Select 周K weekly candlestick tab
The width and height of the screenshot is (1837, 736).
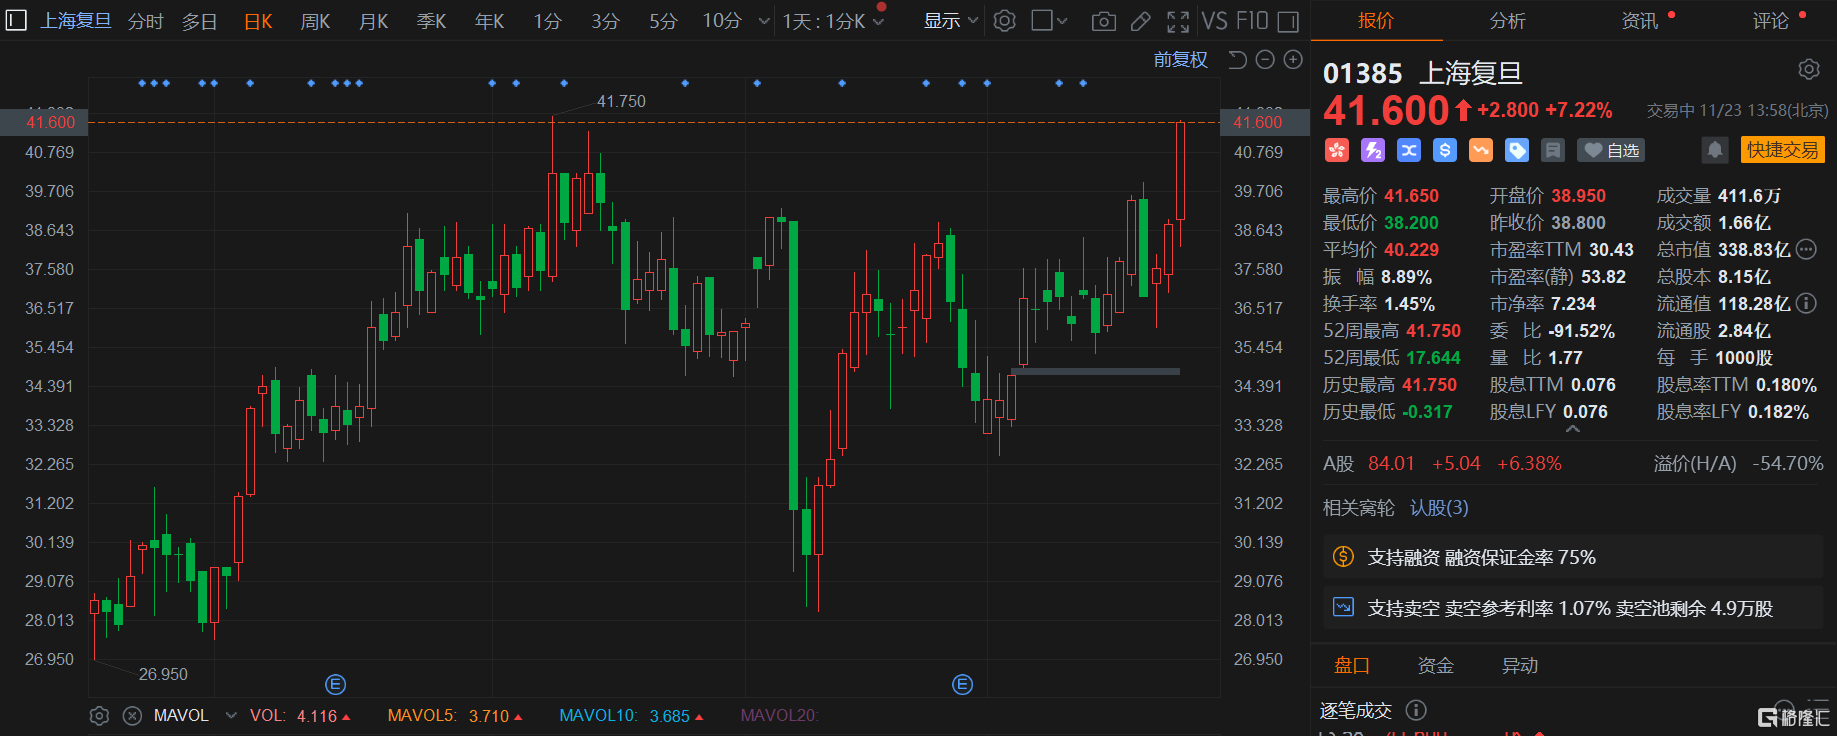coord(315,21)
